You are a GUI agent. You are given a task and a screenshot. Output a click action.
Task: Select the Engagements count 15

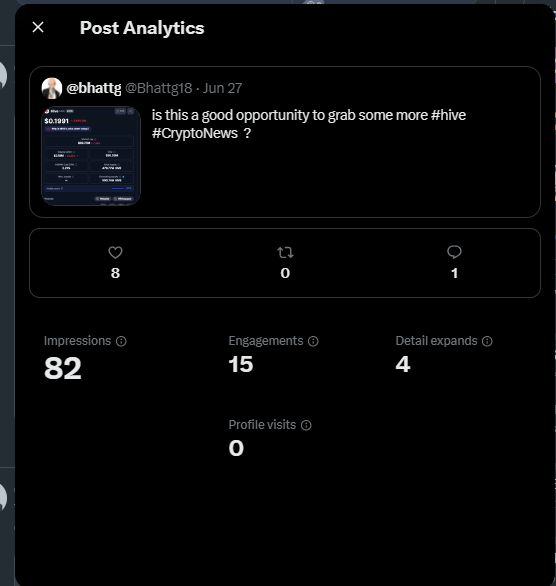tap(241, 364)
